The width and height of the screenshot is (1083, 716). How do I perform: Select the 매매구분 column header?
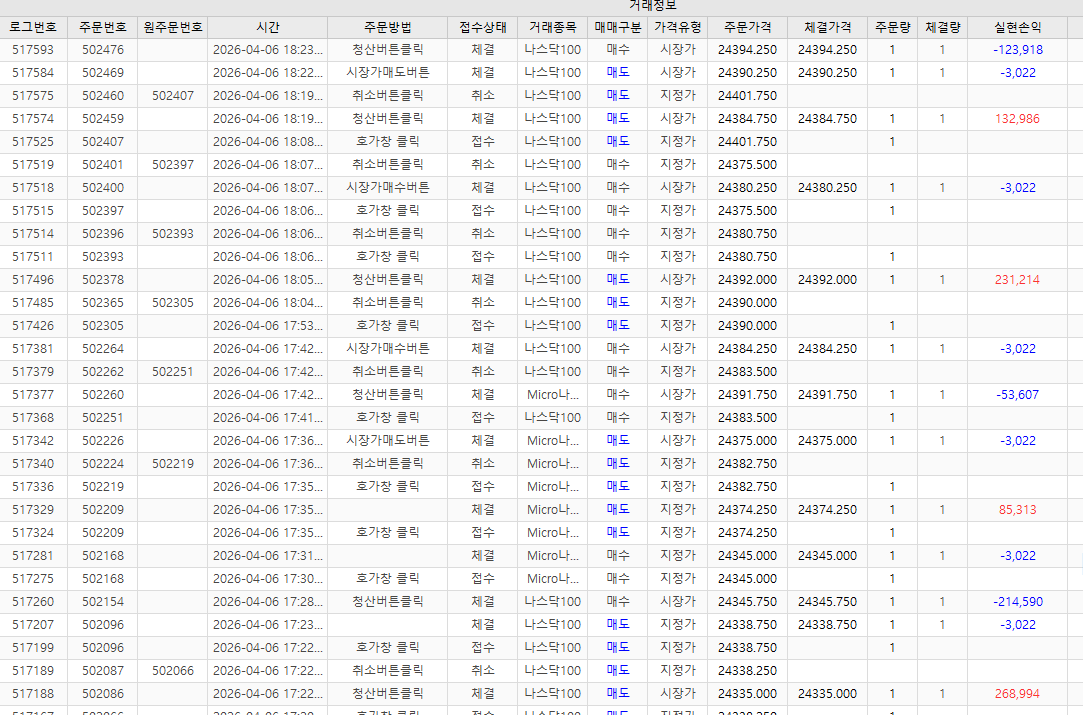tap(617, 28)
